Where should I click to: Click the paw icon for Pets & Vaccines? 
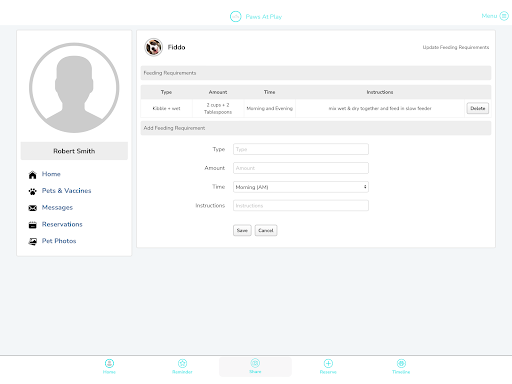pos(32,191)
